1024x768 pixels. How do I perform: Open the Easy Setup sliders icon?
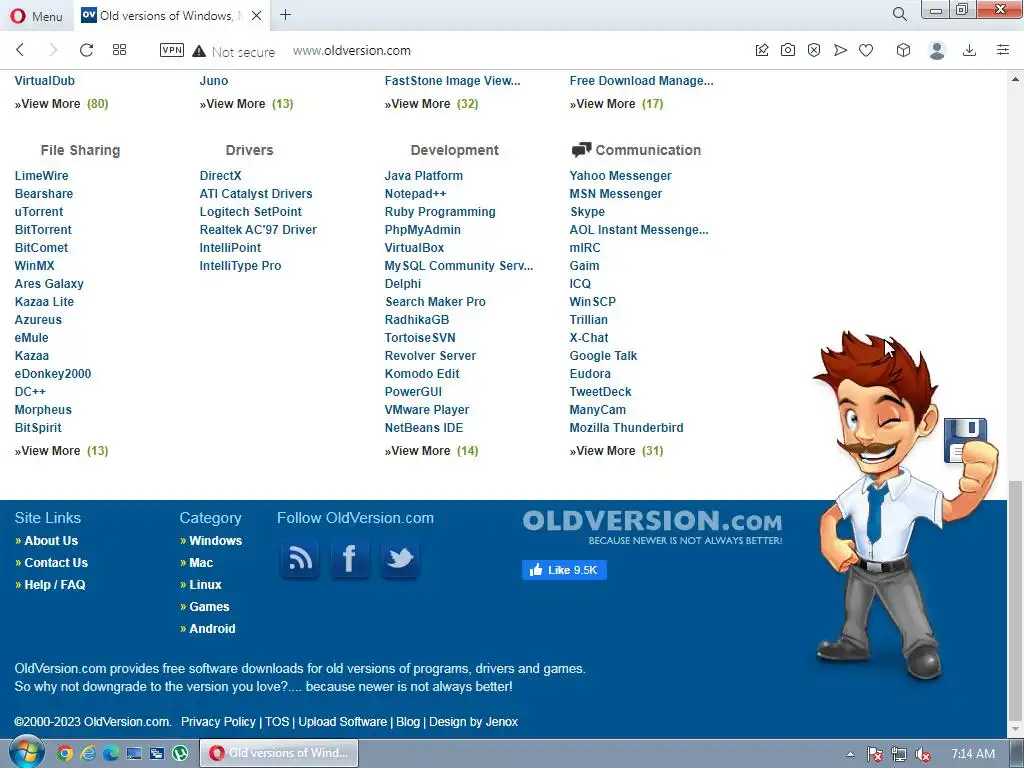click(1003, 50)
